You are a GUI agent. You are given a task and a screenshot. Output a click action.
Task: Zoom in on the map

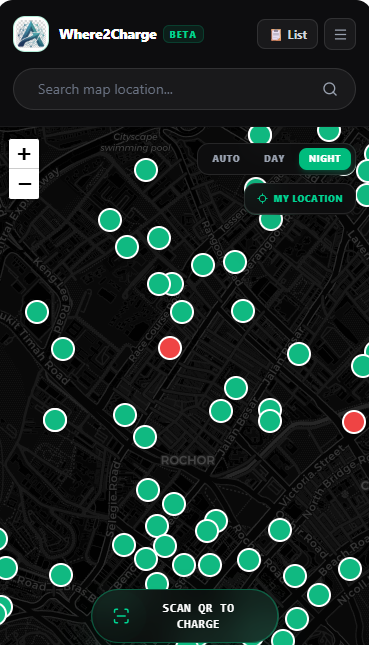point(24,154)
